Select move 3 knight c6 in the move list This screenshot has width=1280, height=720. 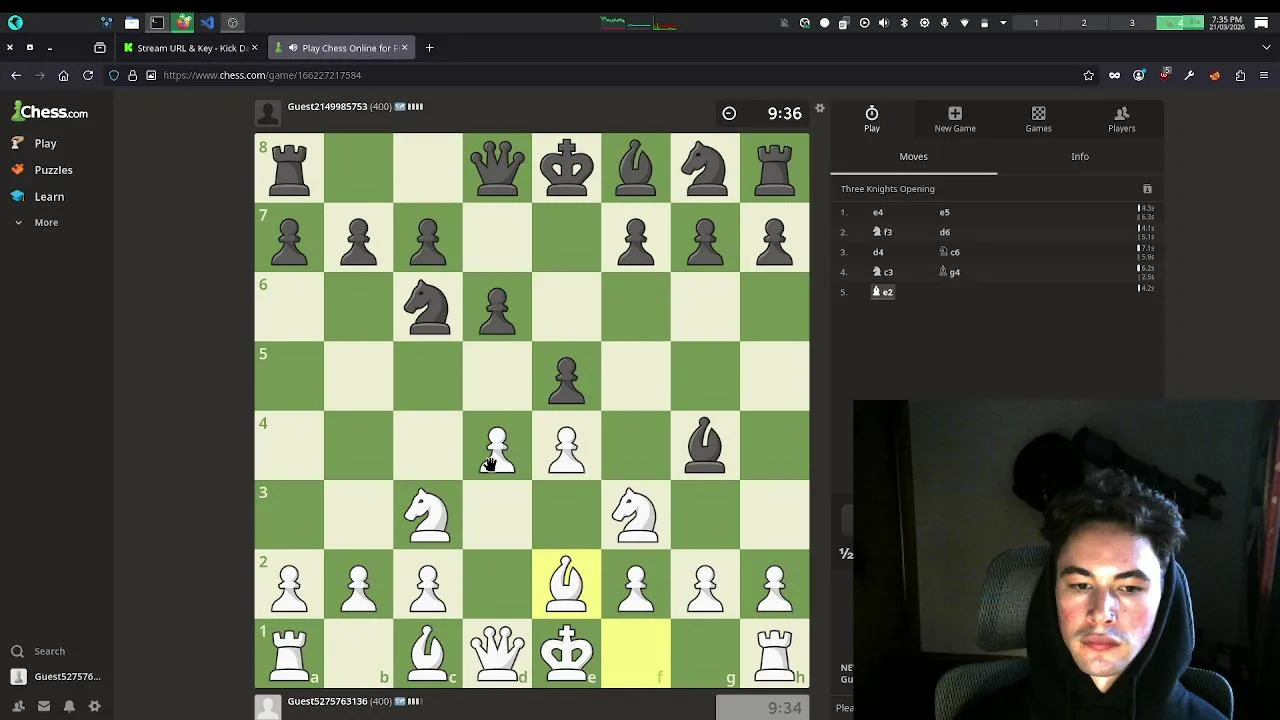(949, 252)
